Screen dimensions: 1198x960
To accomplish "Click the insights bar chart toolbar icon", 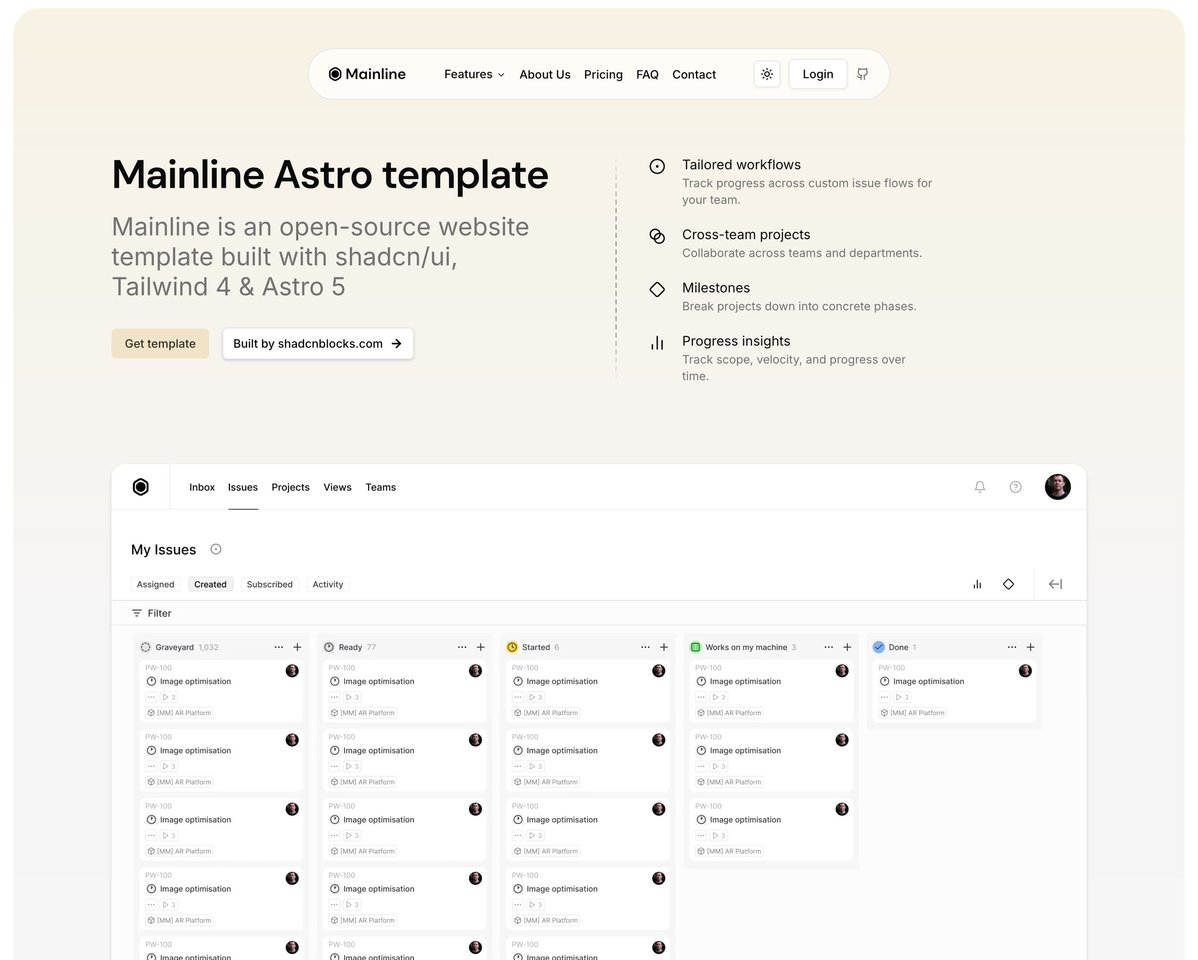I will click(x=977, y=584).
